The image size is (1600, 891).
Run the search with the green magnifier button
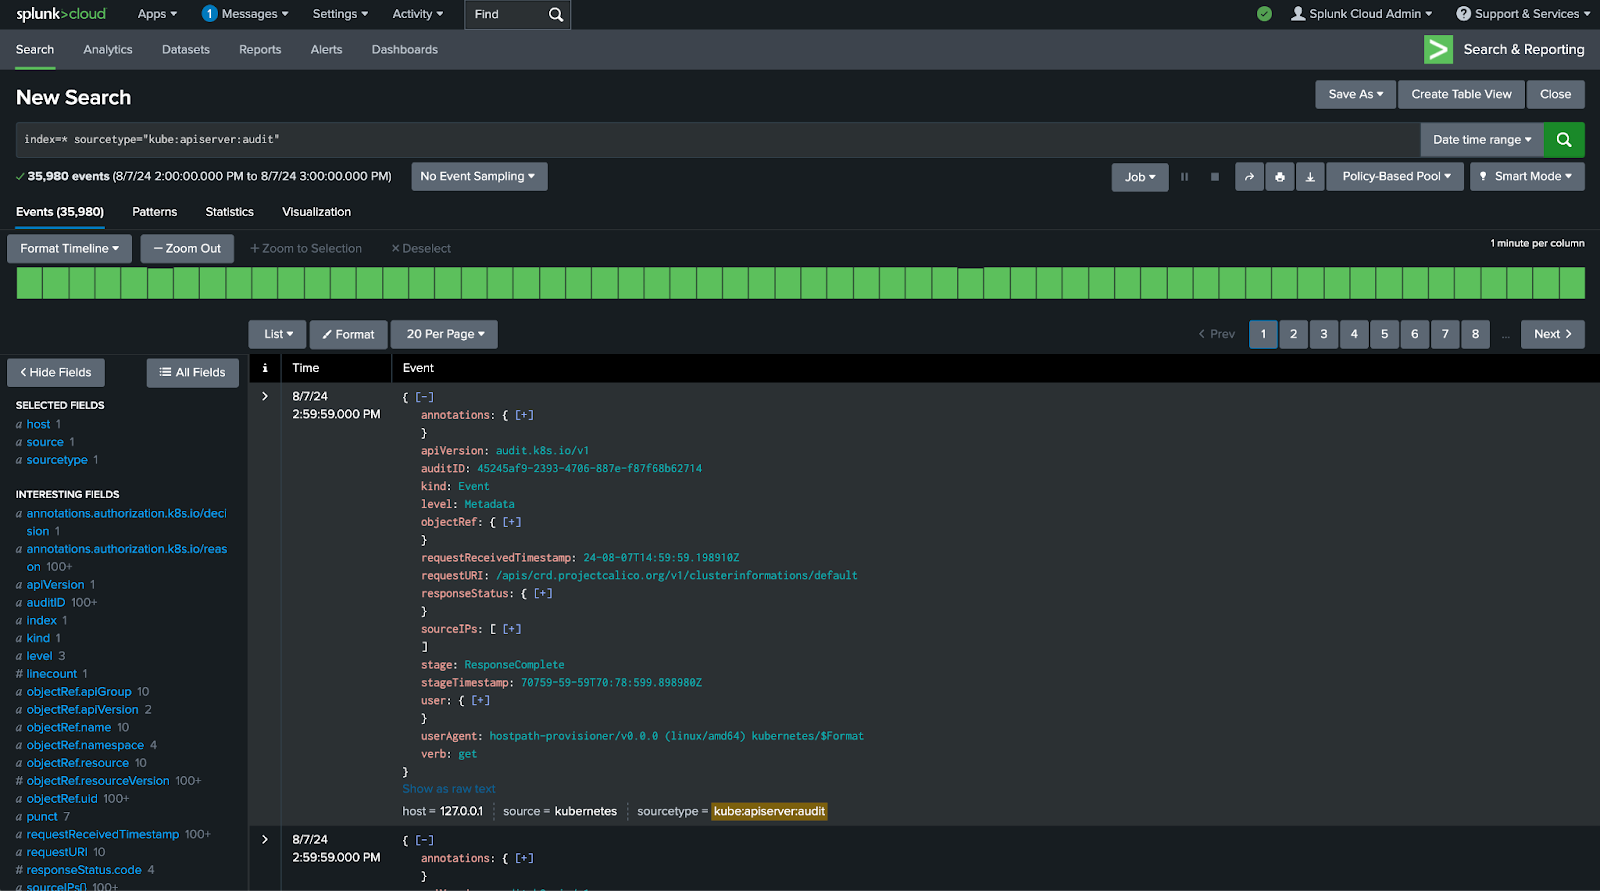click(1564, 140)
